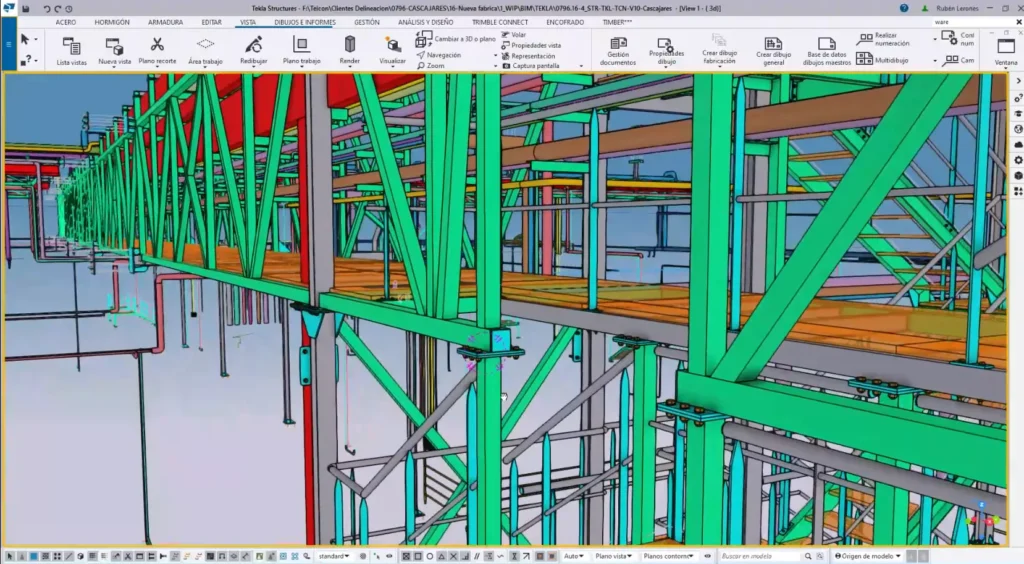Open the HORMIGÓN ribbon tab
Screen dimensions: 1024x564
click(x=112, y=22)
